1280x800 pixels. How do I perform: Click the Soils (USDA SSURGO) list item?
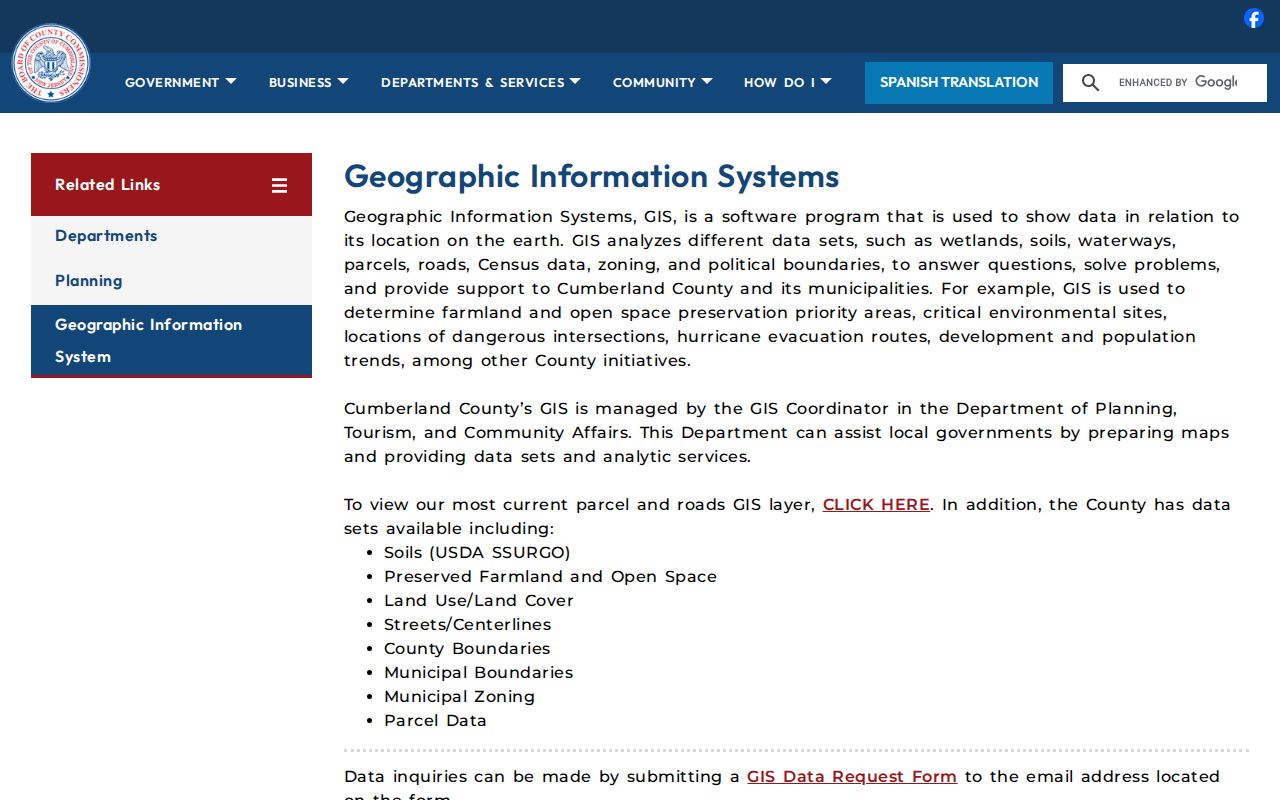[477, 553]
